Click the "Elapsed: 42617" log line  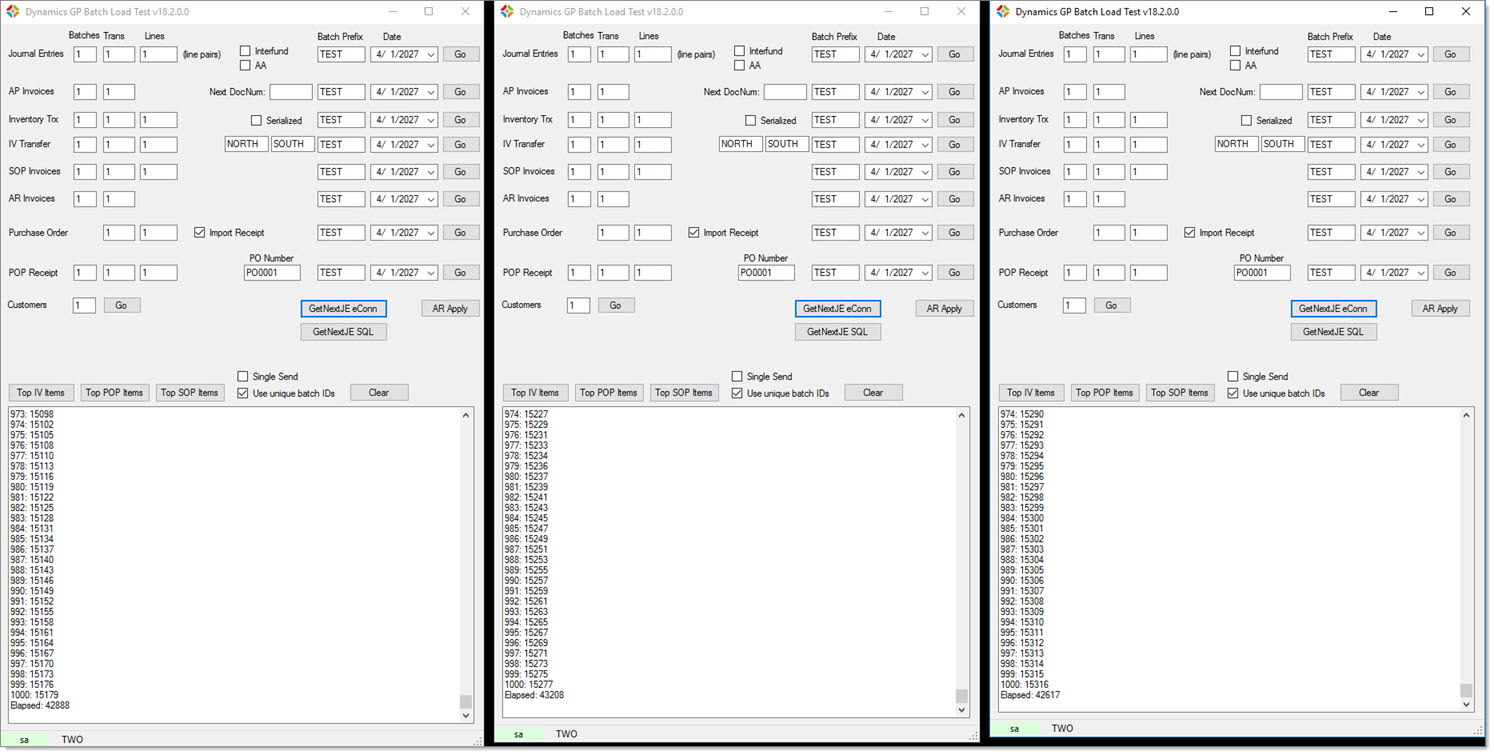click(x=1030, y=695)
